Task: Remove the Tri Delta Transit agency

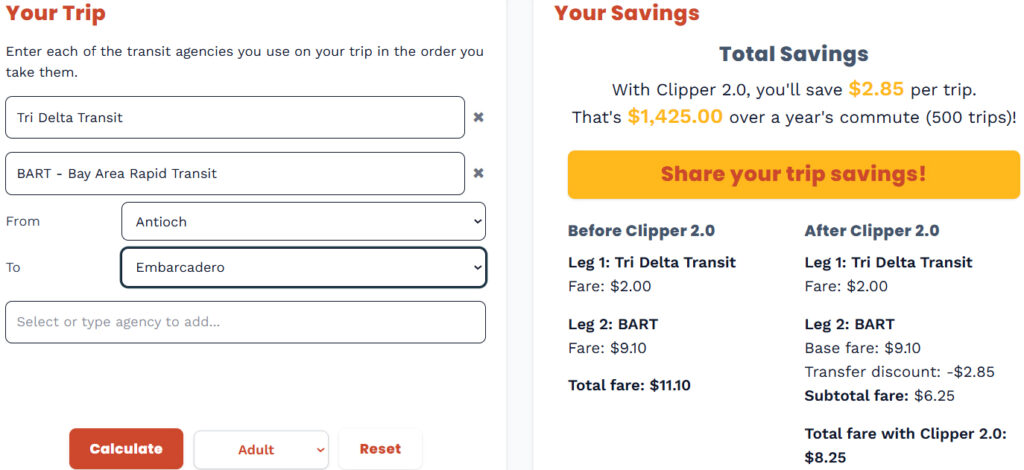Action: 478,118
